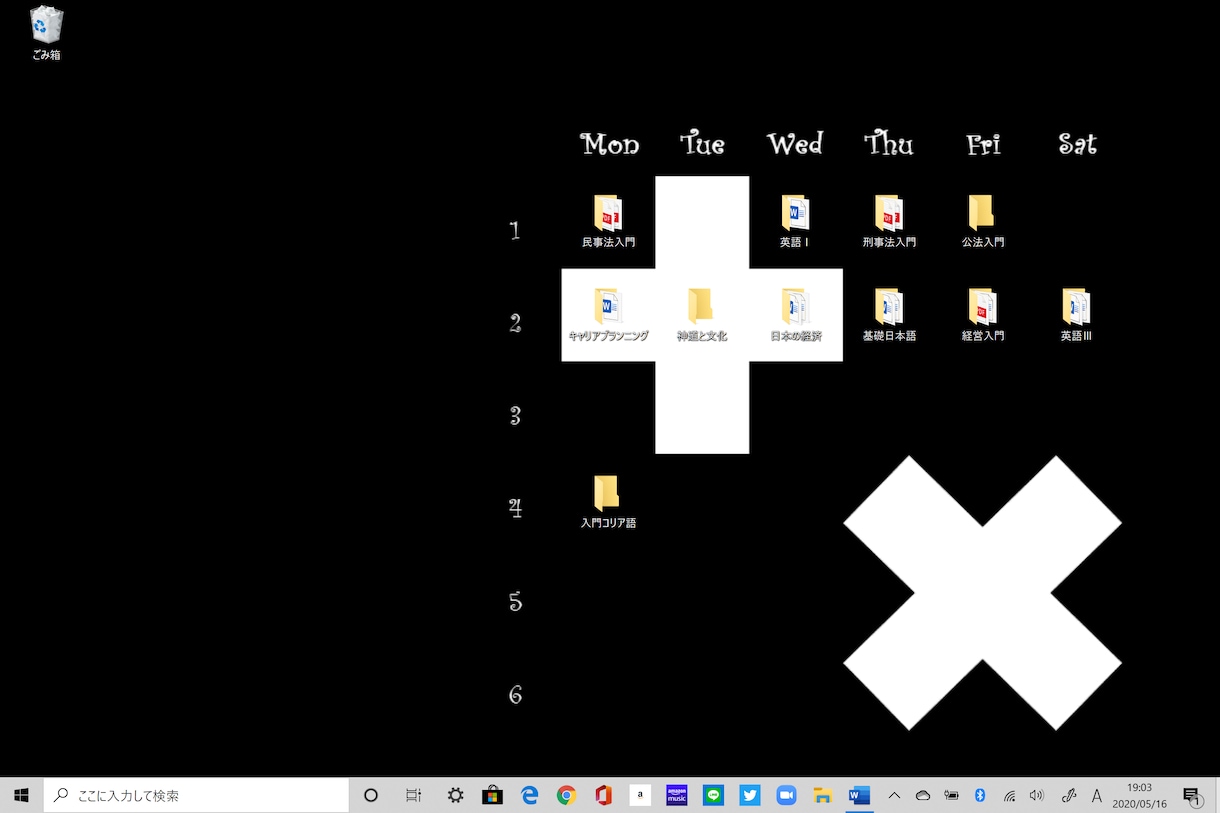Open the notification Action Center
Screen dimensions: 1220x813
click(x=1191, y=795)
